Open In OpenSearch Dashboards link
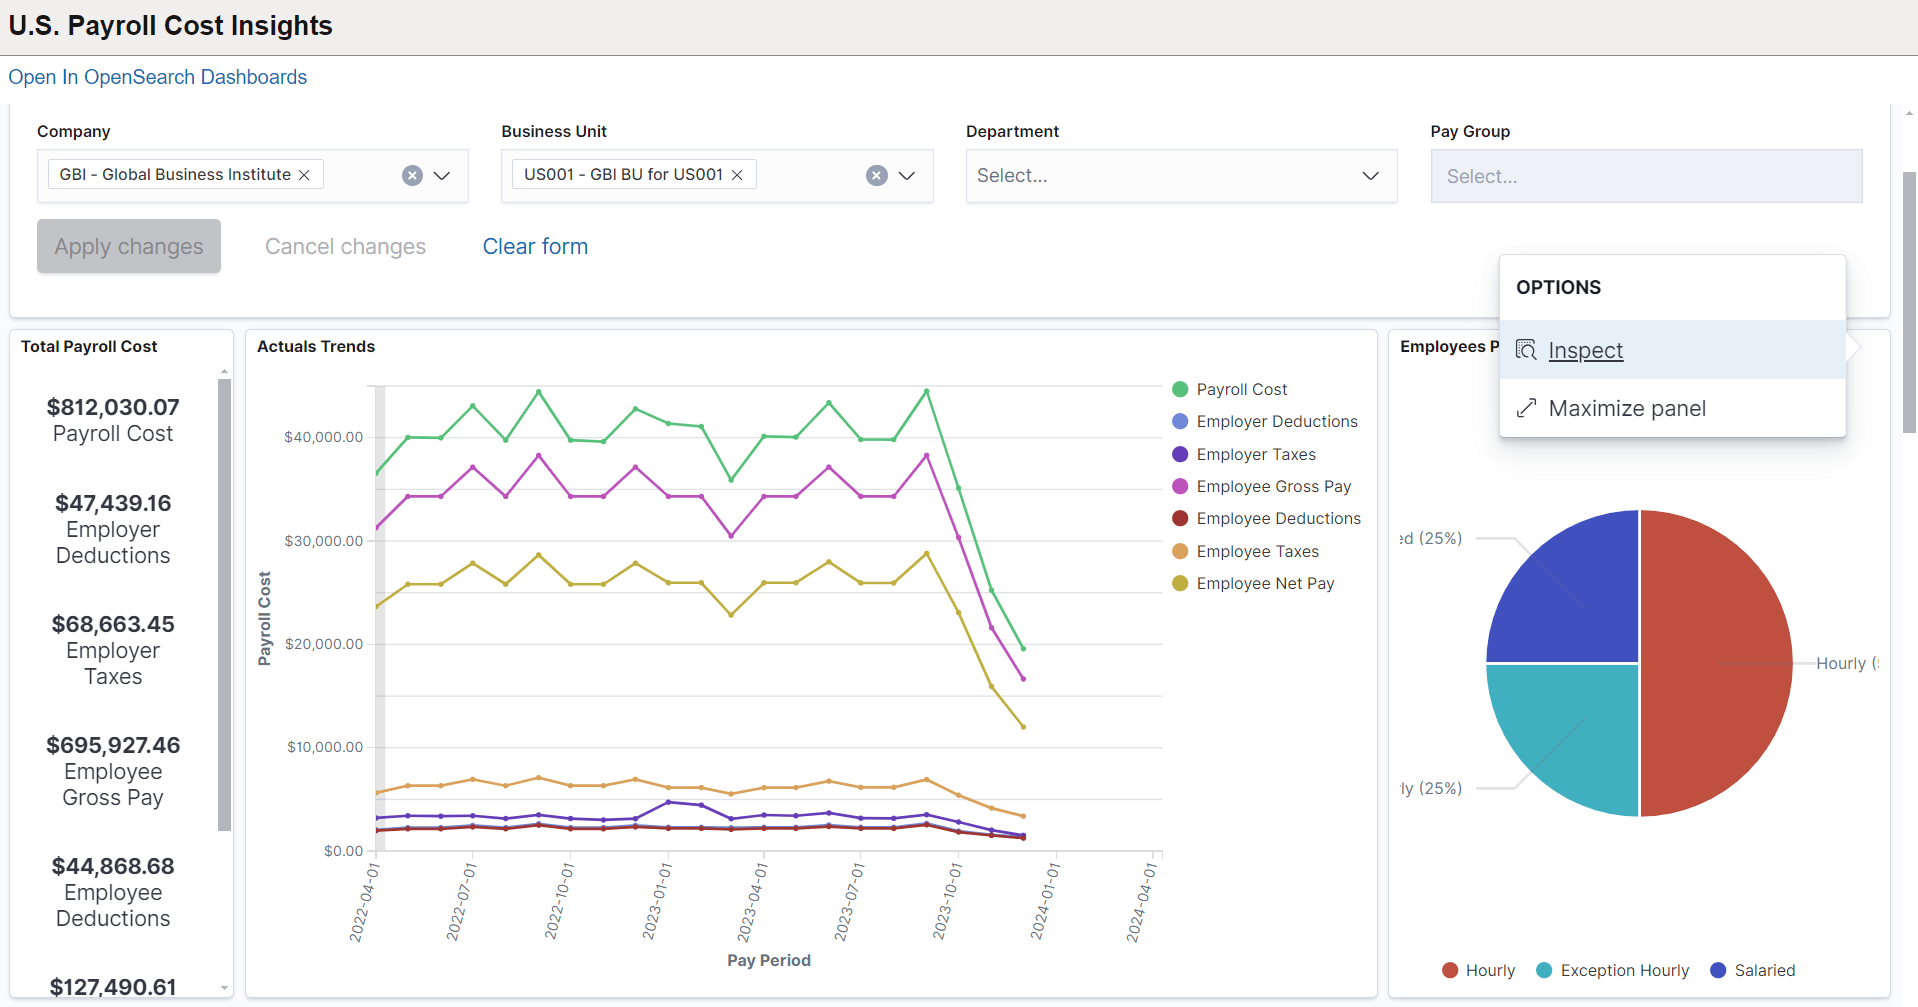Viewport: 1918px width, 1007px height. [x=157, y=77]
